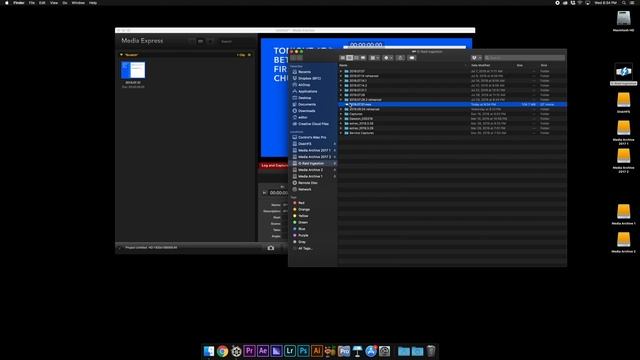Open the View menu
The height and width of the screenshot is (360, 640).
click(53, 3)
